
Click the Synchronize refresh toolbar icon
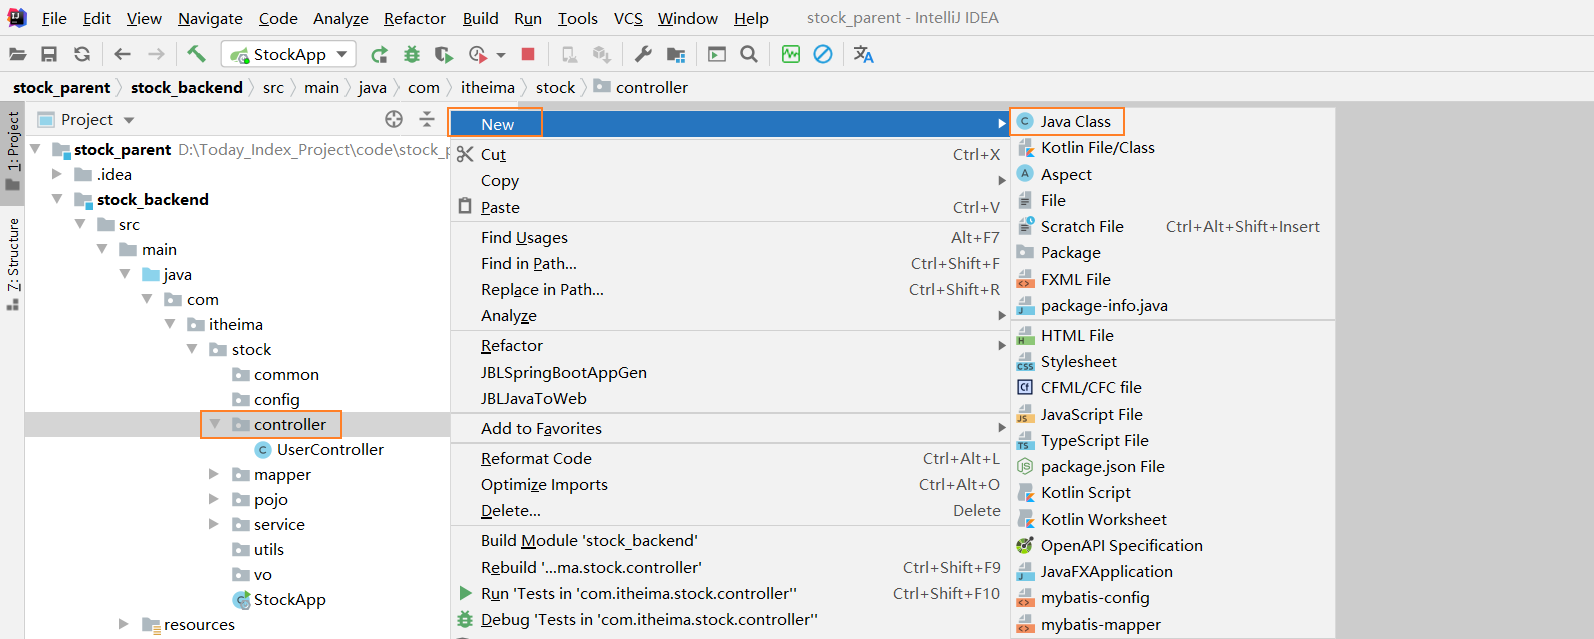[82, 54]
